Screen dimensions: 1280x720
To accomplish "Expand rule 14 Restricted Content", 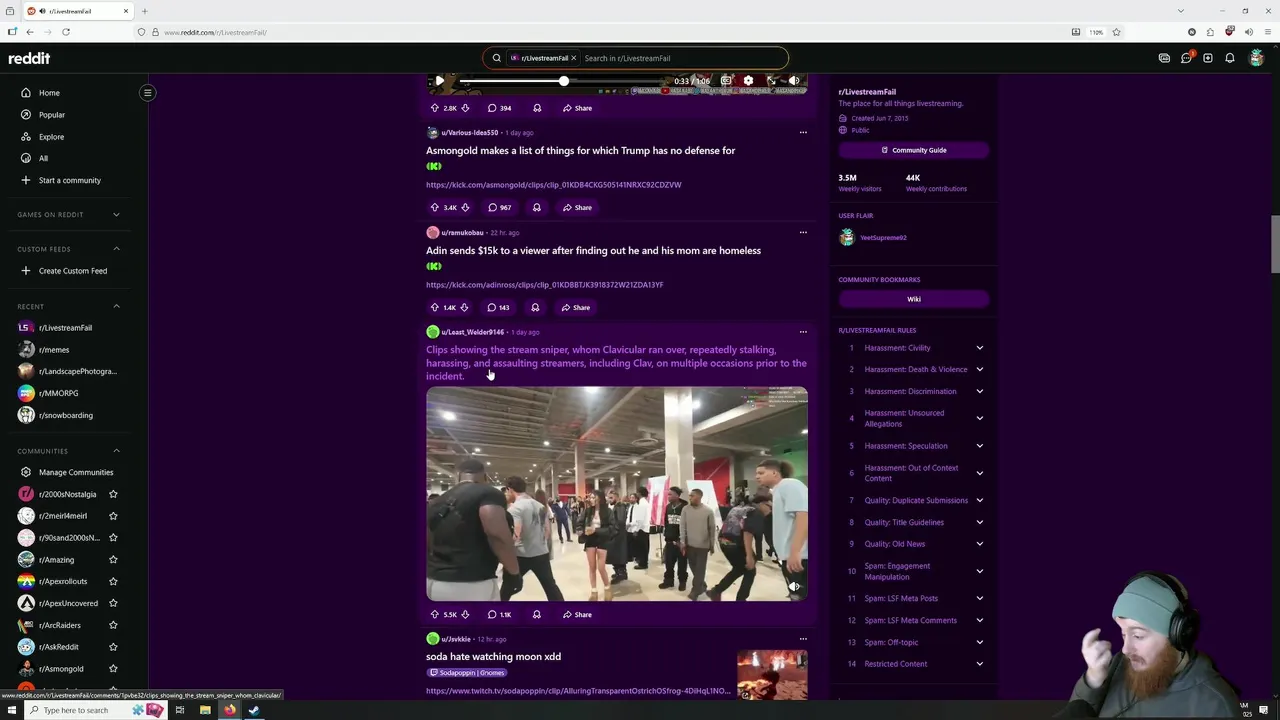I will pos(979,664).
